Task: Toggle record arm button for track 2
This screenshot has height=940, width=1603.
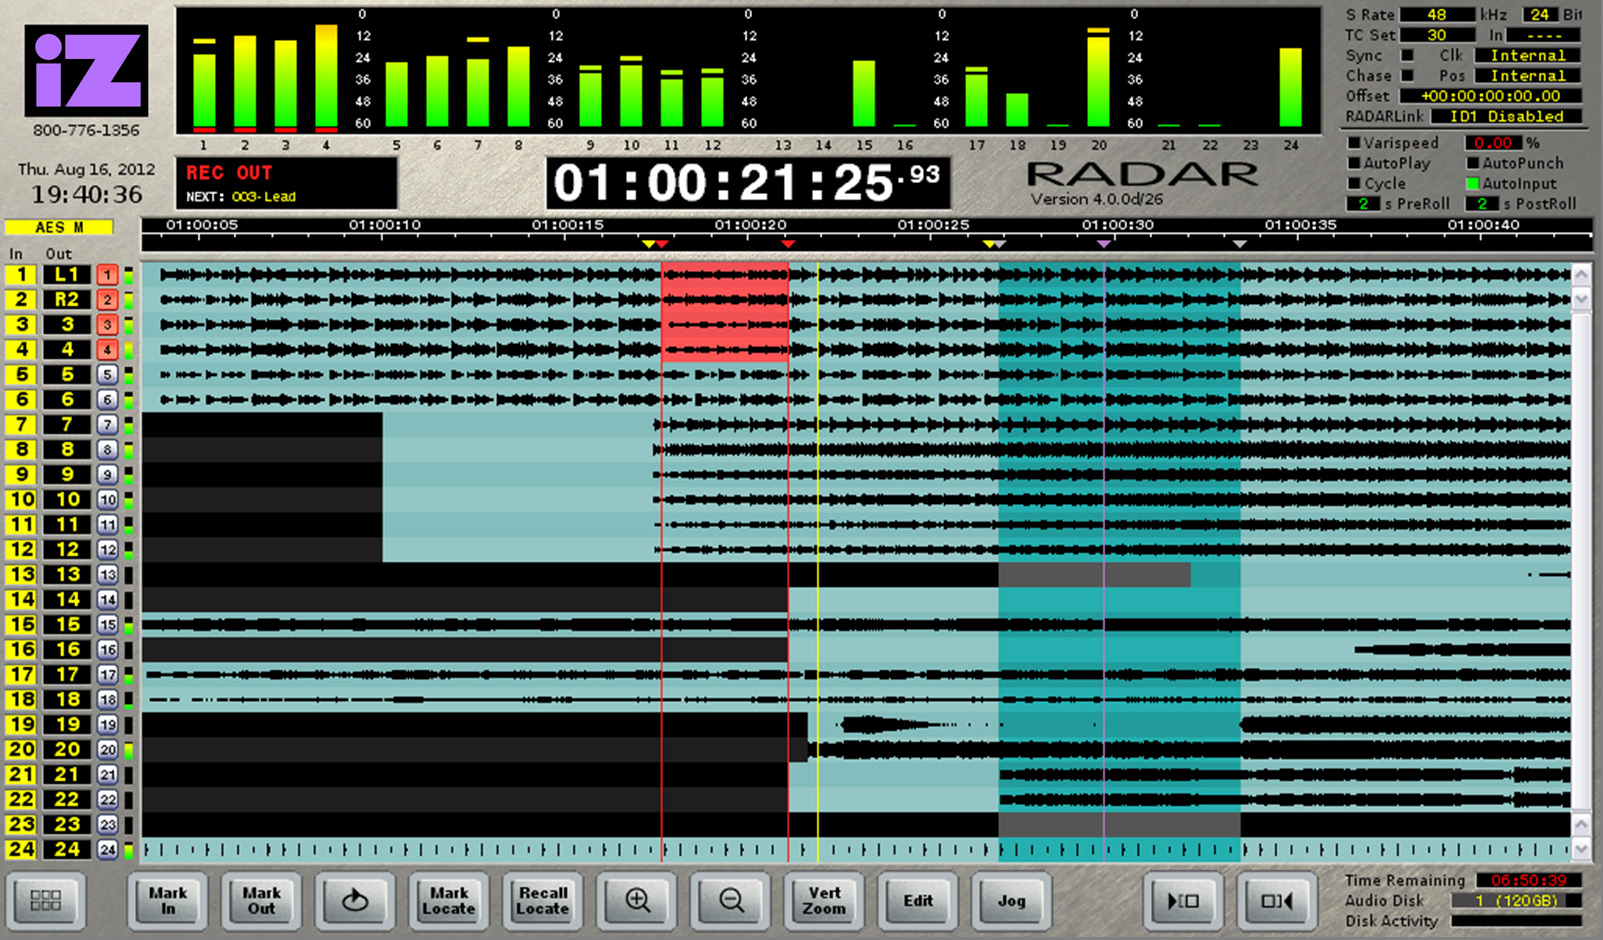Action: (x=107, y=300)
